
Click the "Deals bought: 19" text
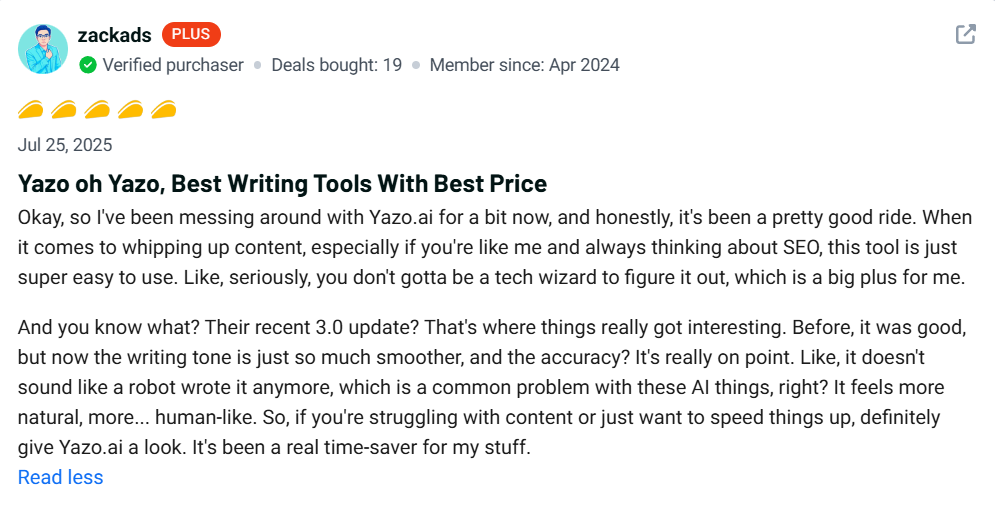tap(336, 65)
